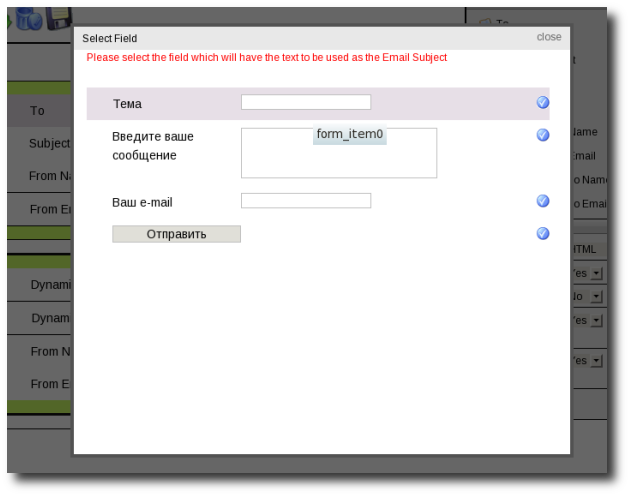This screenshot has height=496, width=630.
Task: Click the Тема text input
Action: (x=306, y=102)
